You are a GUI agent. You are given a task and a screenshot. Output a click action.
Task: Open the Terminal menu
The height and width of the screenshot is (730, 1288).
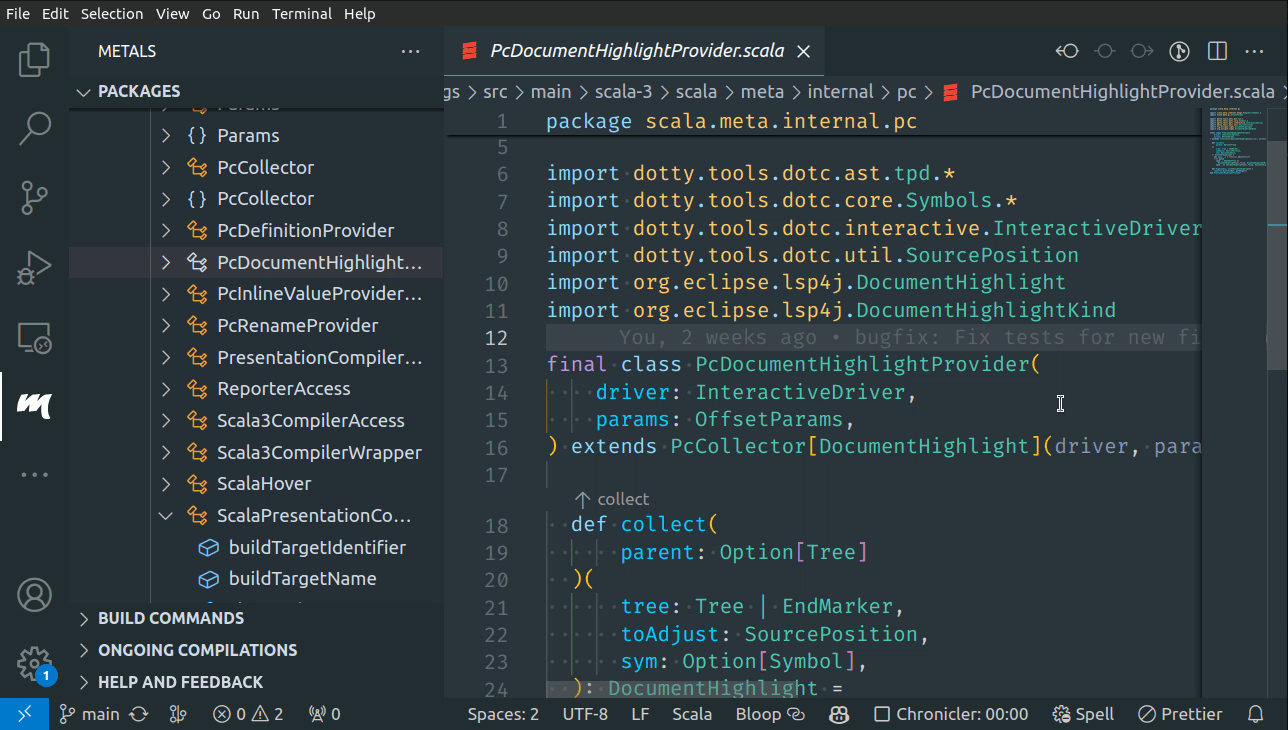(x=302, y=14)
